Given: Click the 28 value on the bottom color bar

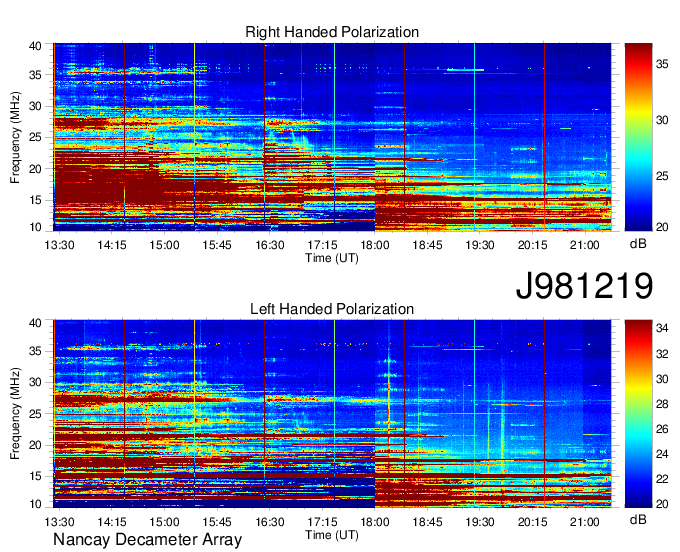Looking at the screenshot, I should [662, 404].
